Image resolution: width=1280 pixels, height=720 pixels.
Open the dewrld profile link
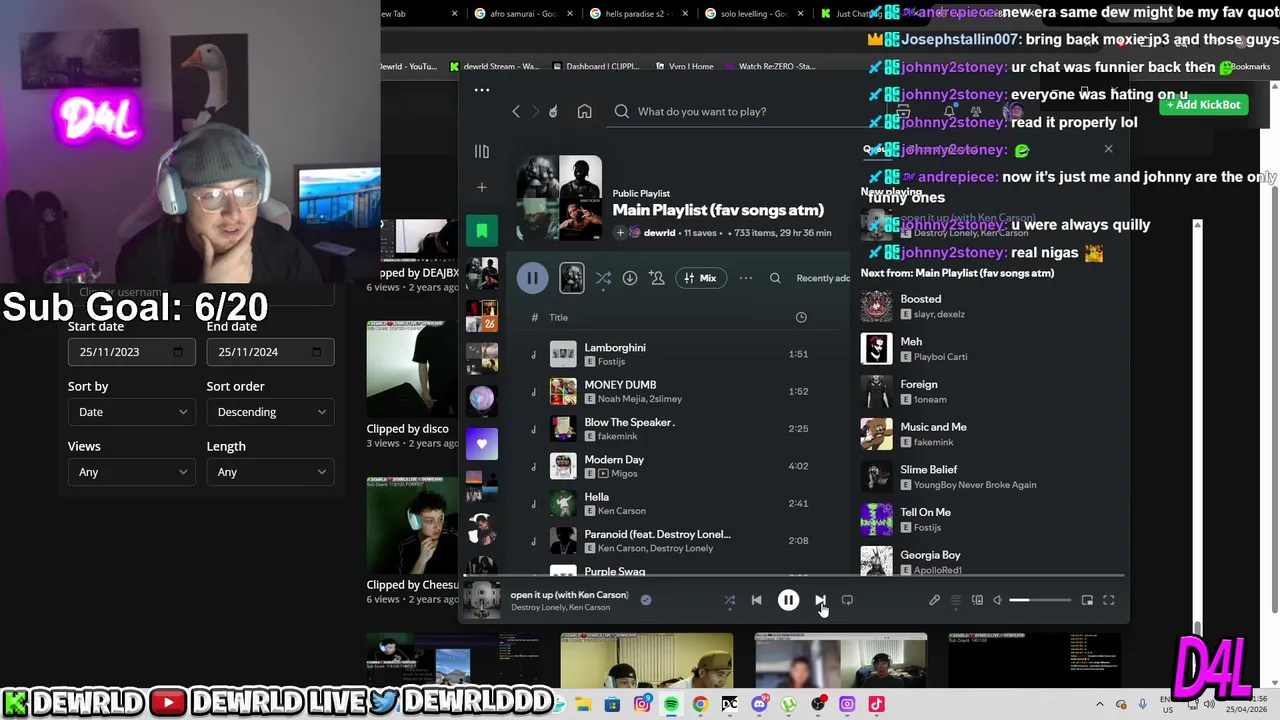[659, 233]
